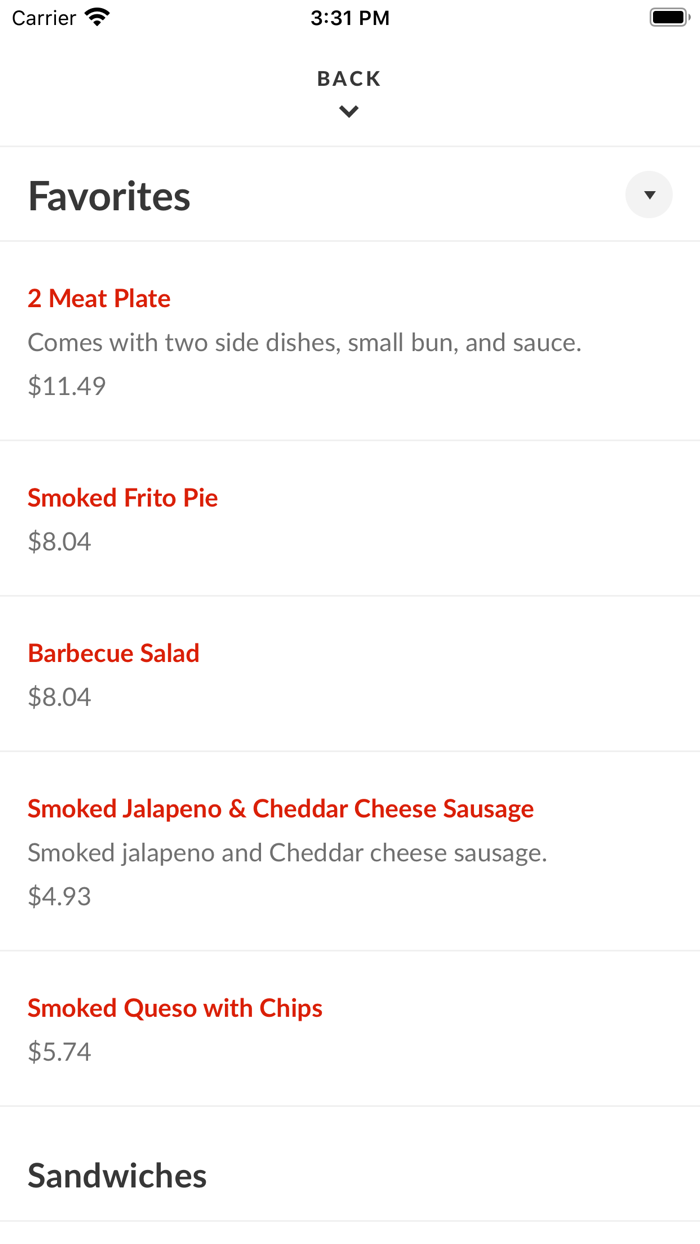
Task: Tap the $11.49 price of 2 Meat Plate
Action: pyautogui.click(x=66, y=386)
